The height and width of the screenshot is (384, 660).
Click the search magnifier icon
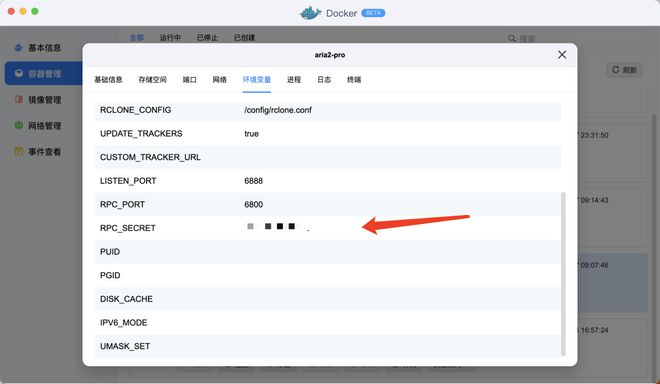pos(511,38)
